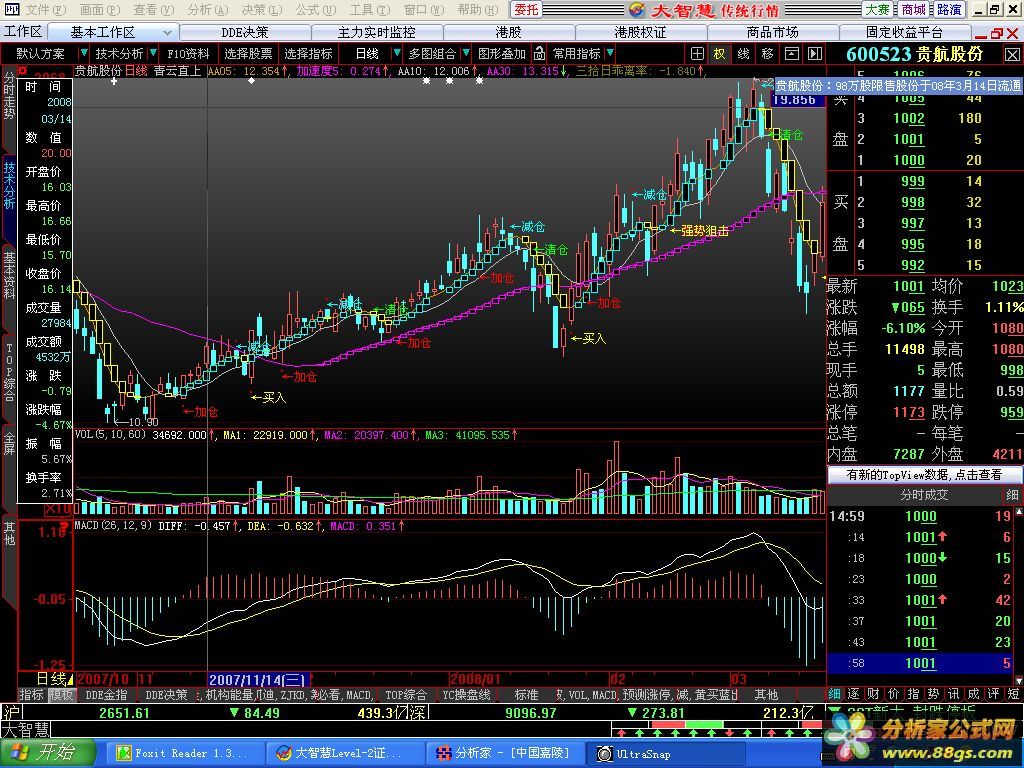Select the 指标 bottom tab
The height and width of the screenshot is (768, 1024).
(31, 694)
